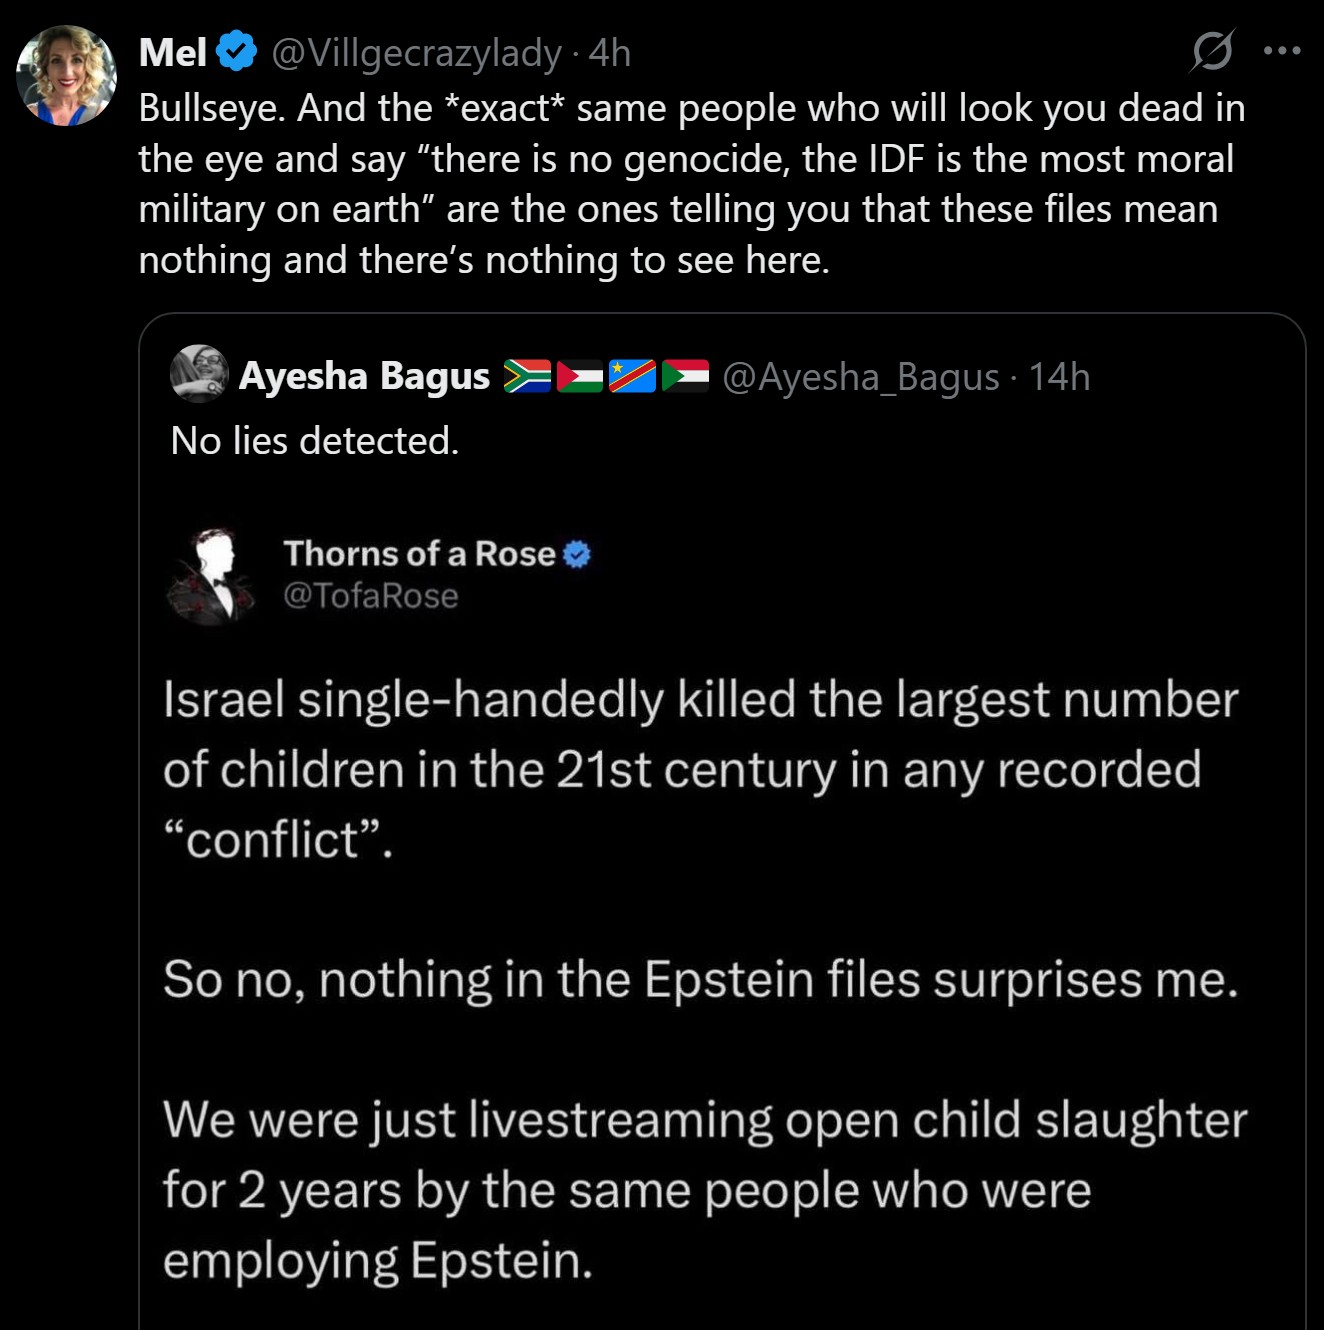Screen dimensions: 1324x1330
Task: Click the 4h timestamp on Mel's post
Action: 610,52
